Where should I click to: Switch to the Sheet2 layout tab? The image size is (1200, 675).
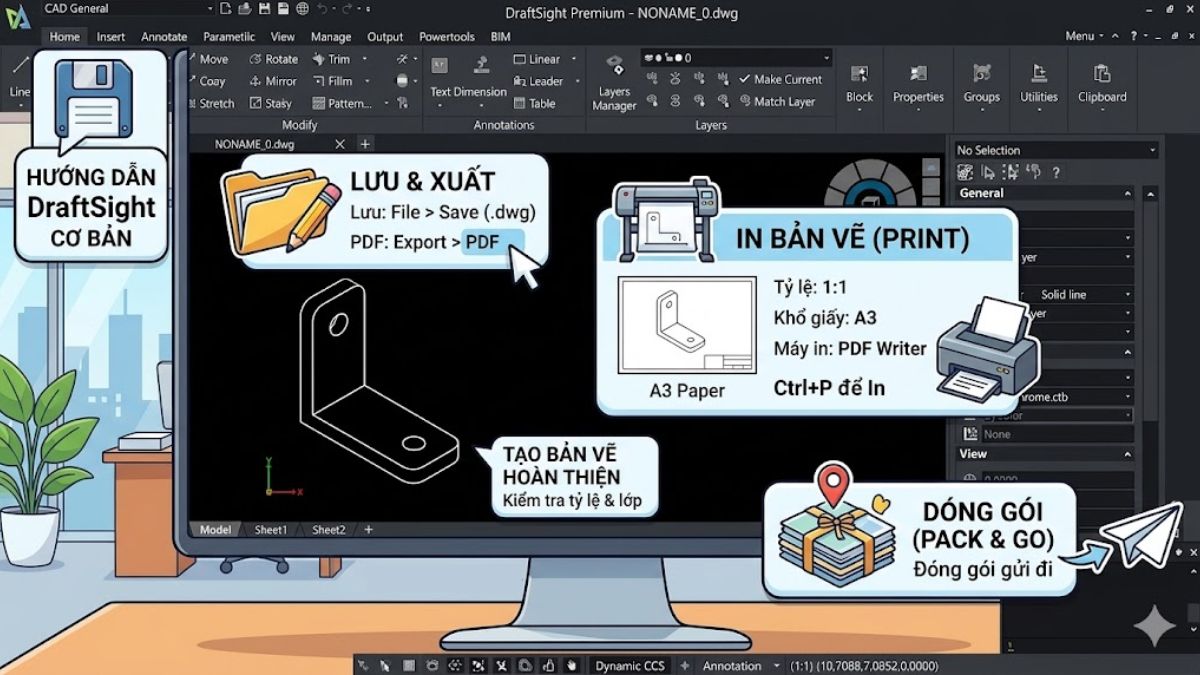click(329, 530)
